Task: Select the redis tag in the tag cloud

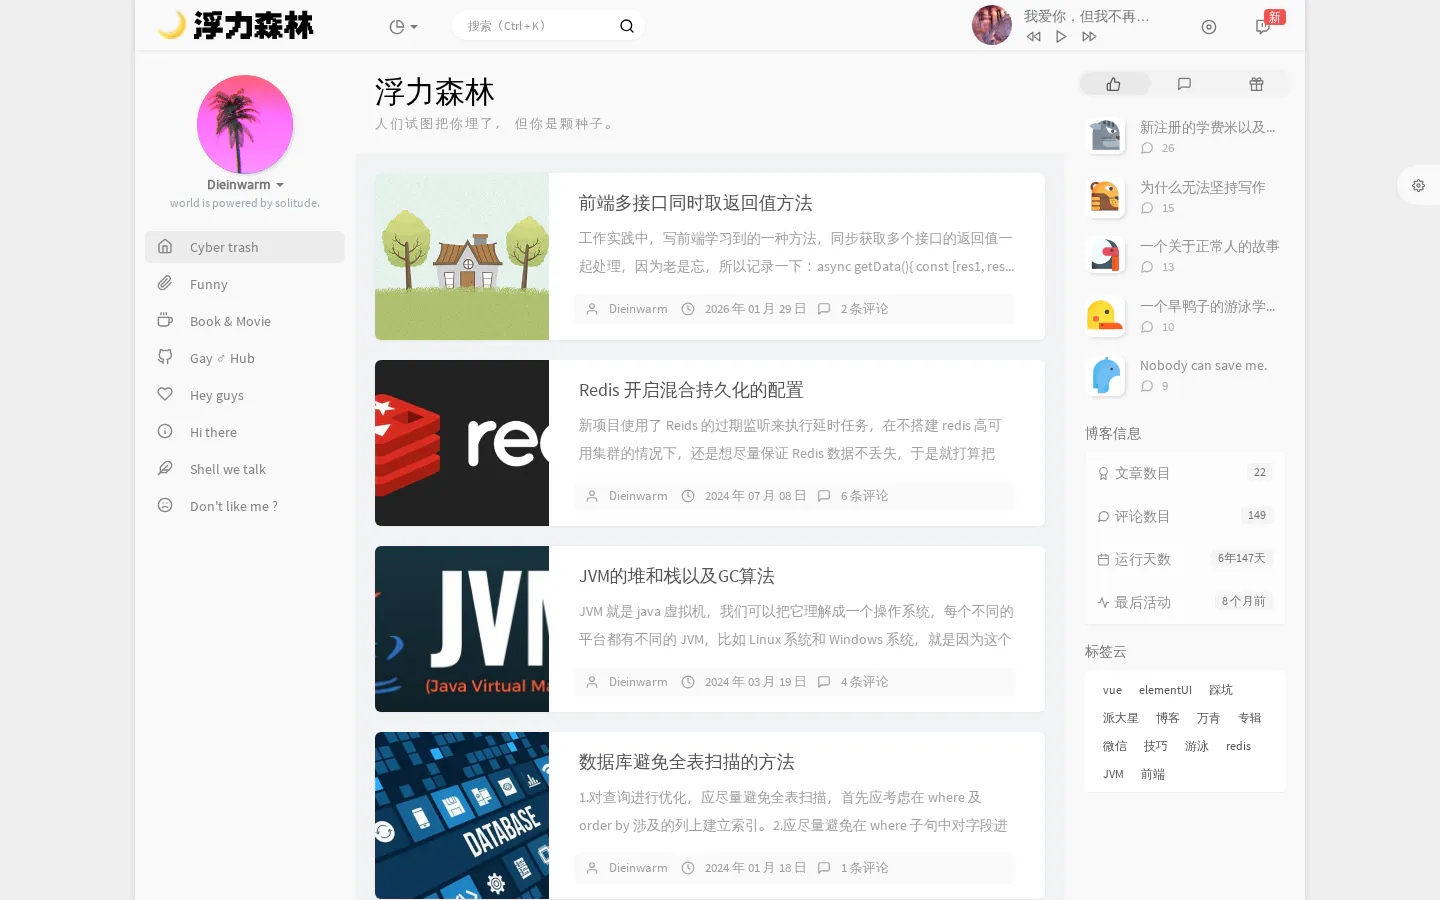Action: [1238, 746]
